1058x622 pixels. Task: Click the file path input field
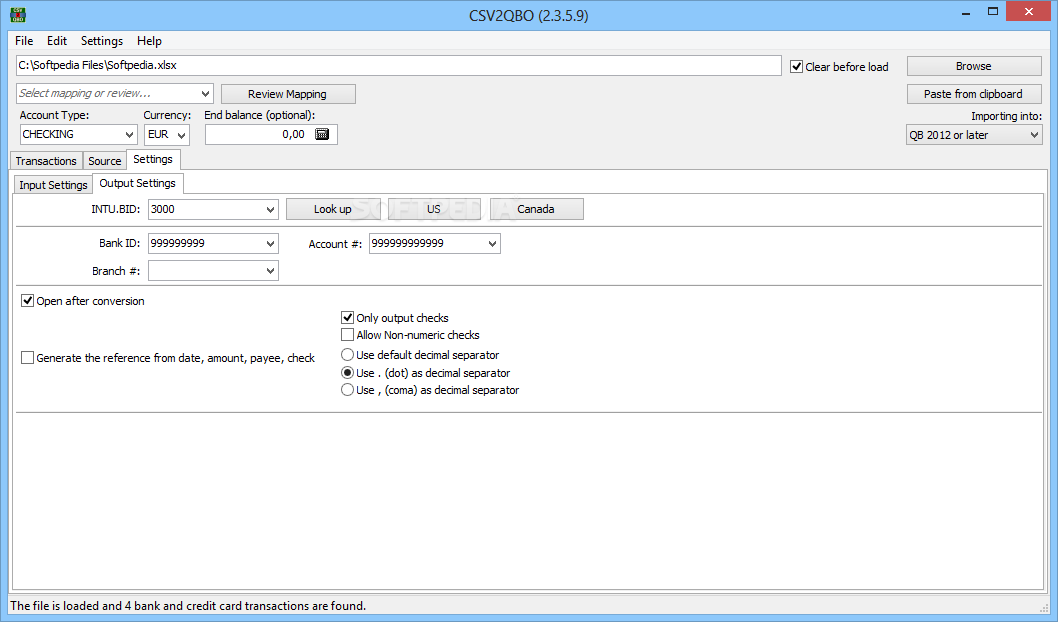[398, 65]
